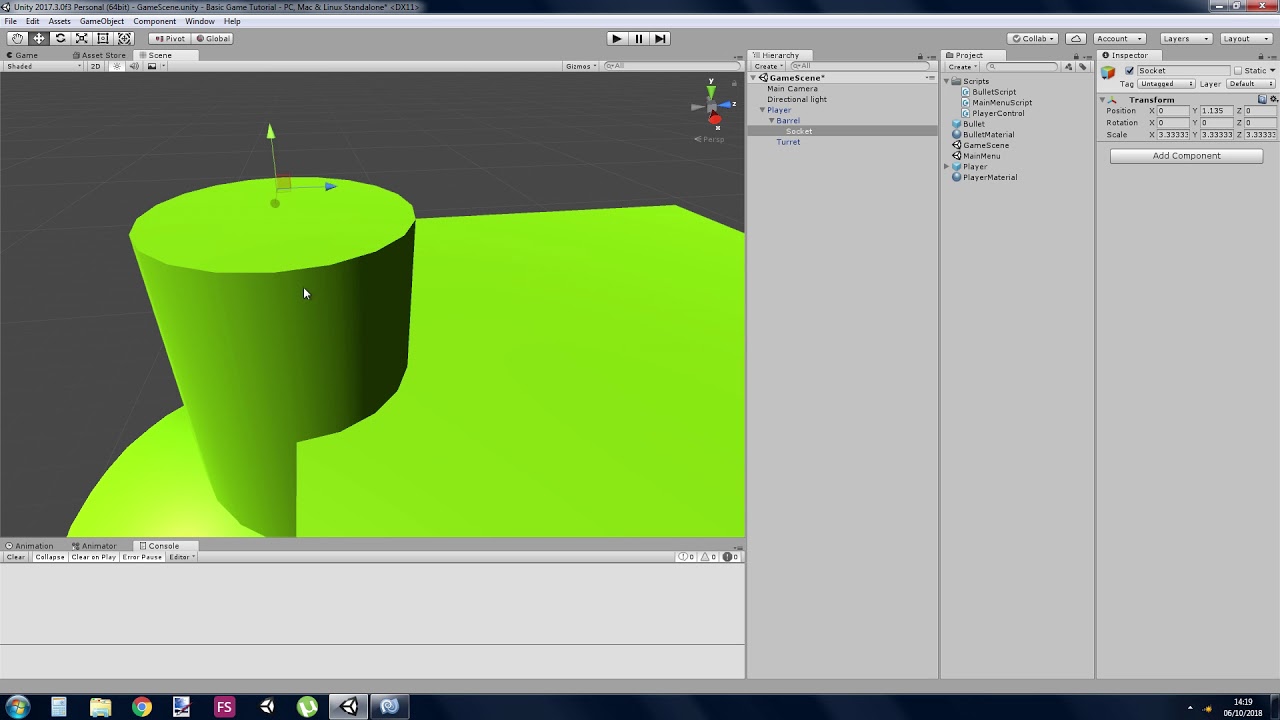Click the Step frame button
Viewport: 1280px width, 720px height.
[660, 38]
